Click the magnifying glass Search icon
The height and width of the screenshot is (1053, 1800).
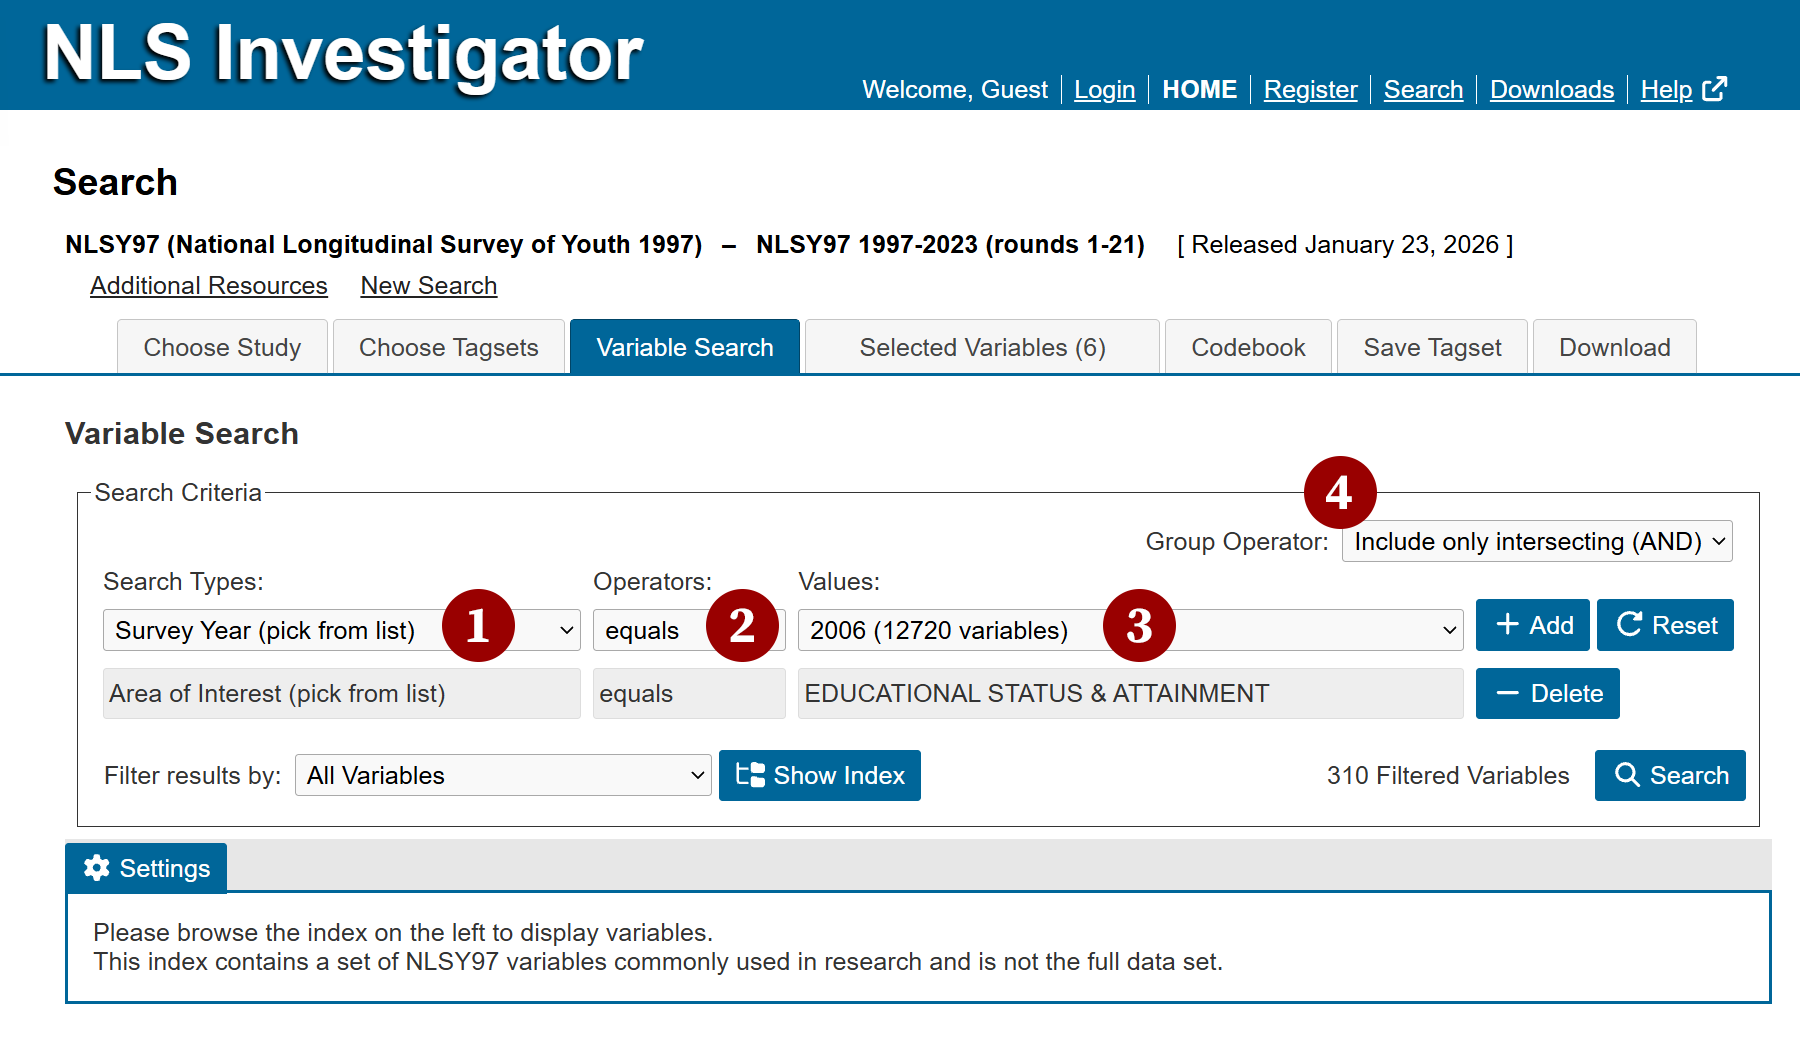pyautogui.click(x=1627, y=775)
